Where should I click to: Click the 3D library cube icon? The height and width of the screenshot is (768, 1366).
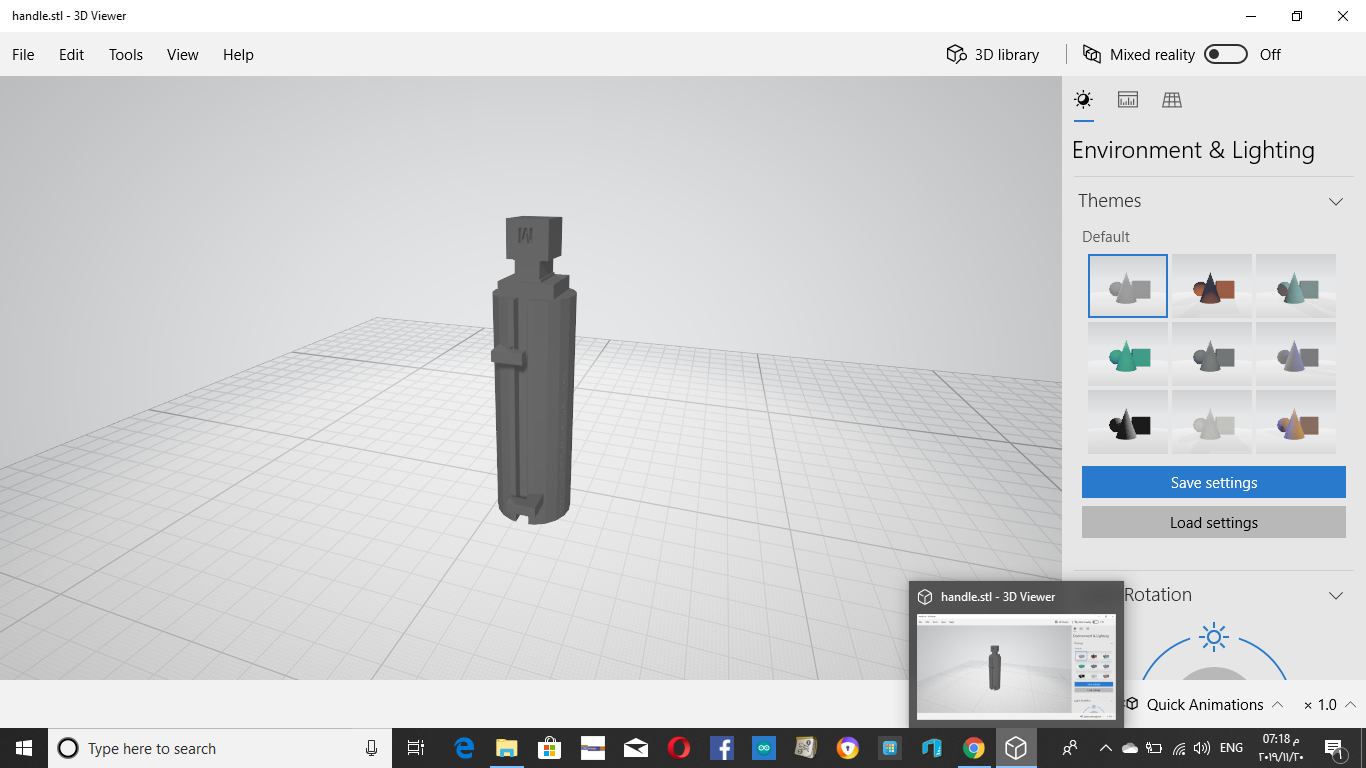click(956, 54)
